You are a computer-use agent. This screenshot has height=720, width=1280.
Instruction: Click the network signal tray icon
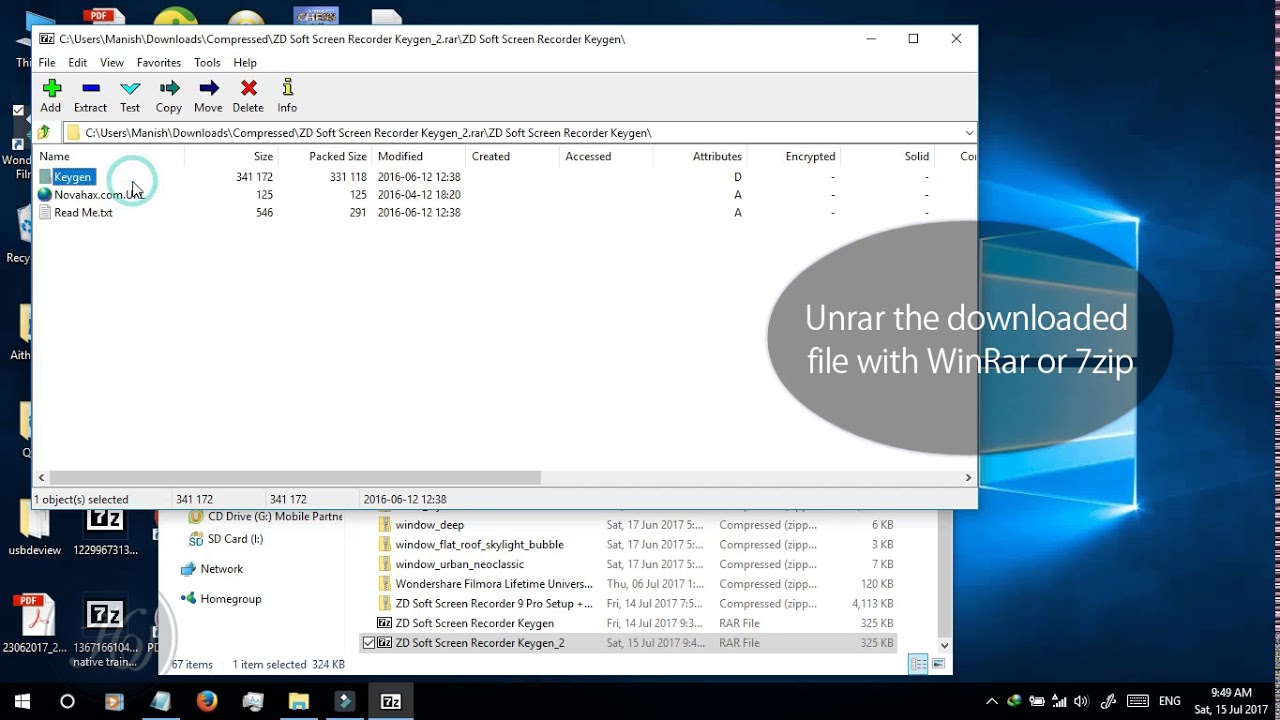(x=1060, y=701)
